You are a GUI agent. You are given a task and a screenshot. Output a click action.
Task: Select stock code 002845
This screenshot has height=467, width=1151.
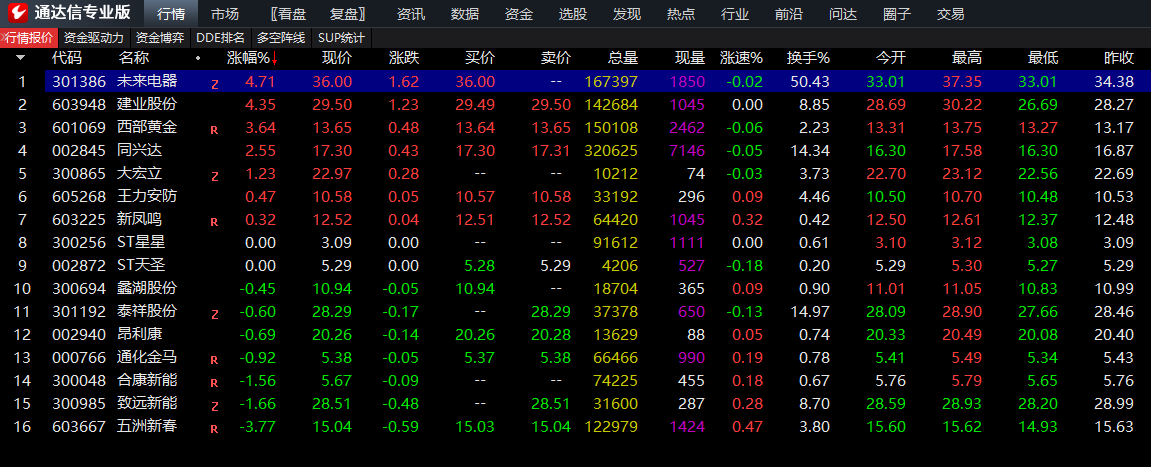pos(79,151)
